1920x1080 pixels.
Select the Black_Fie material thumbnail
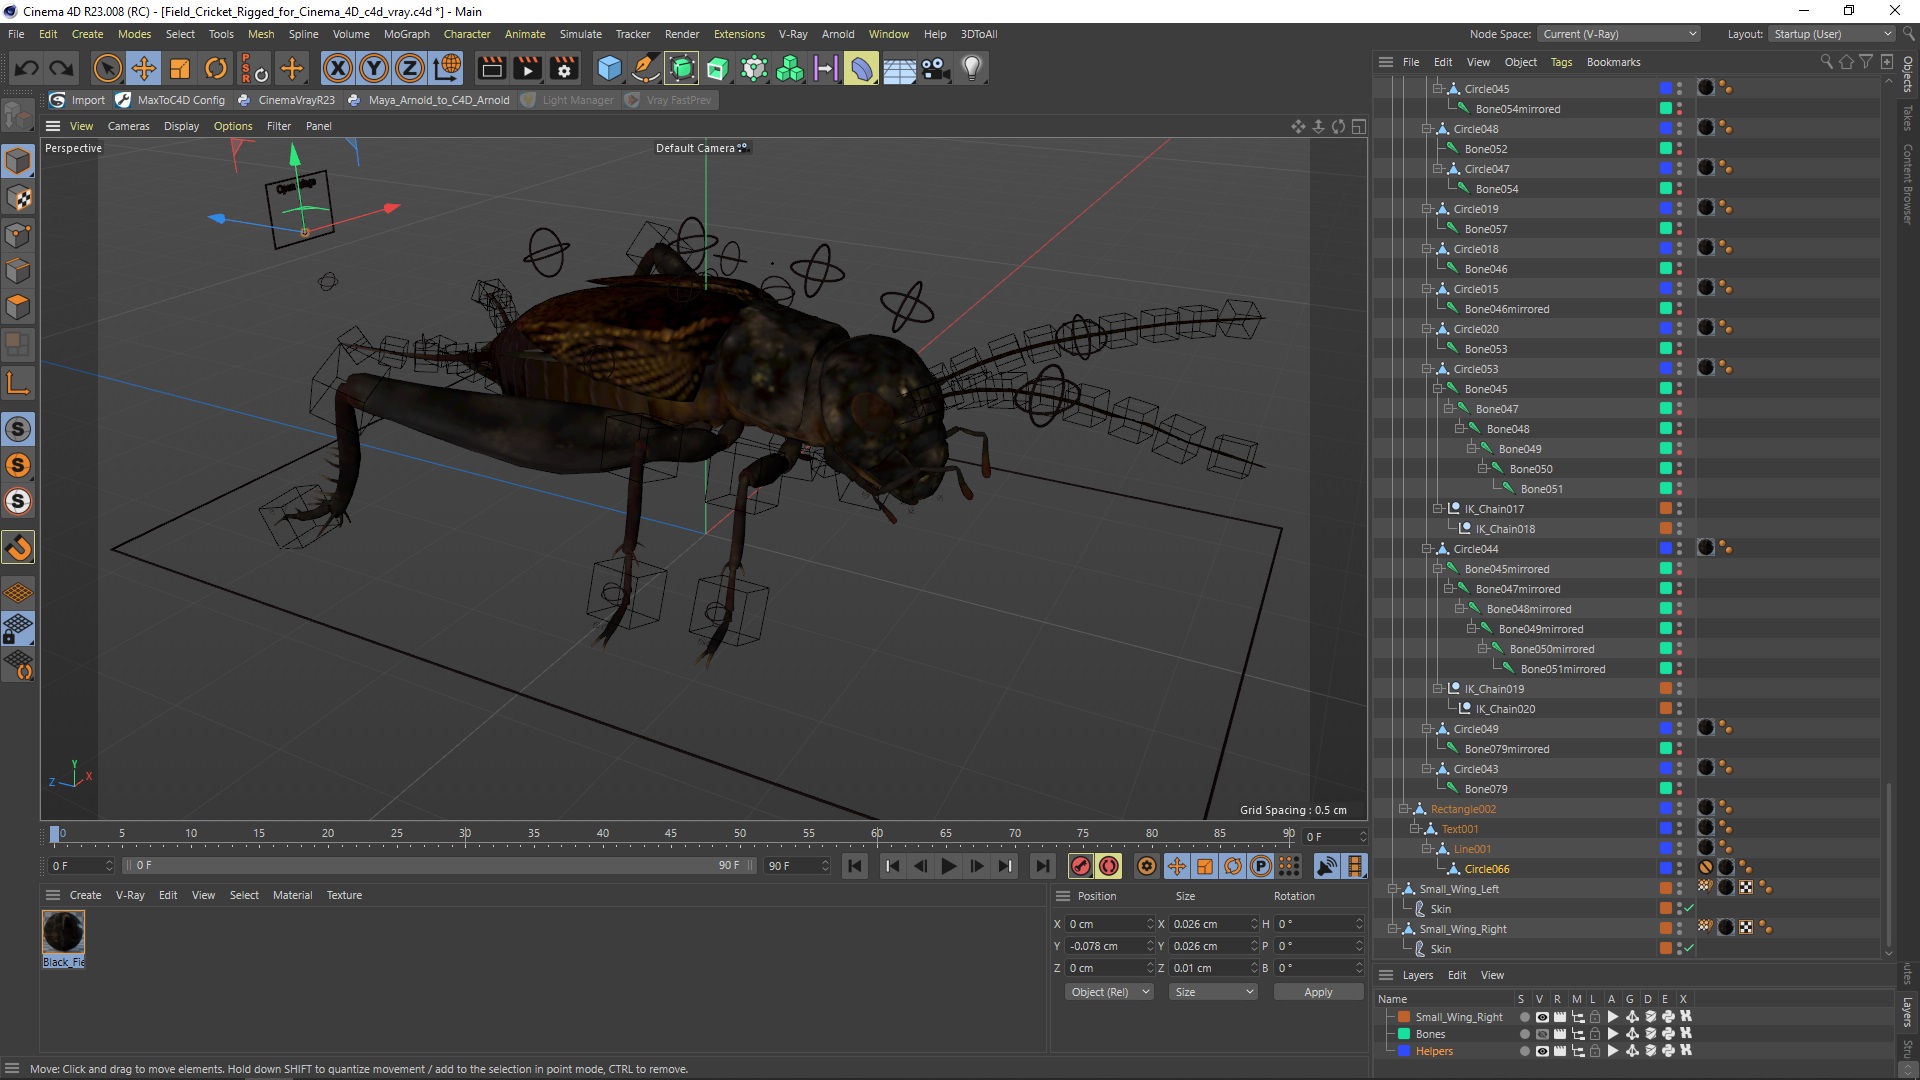63,932
